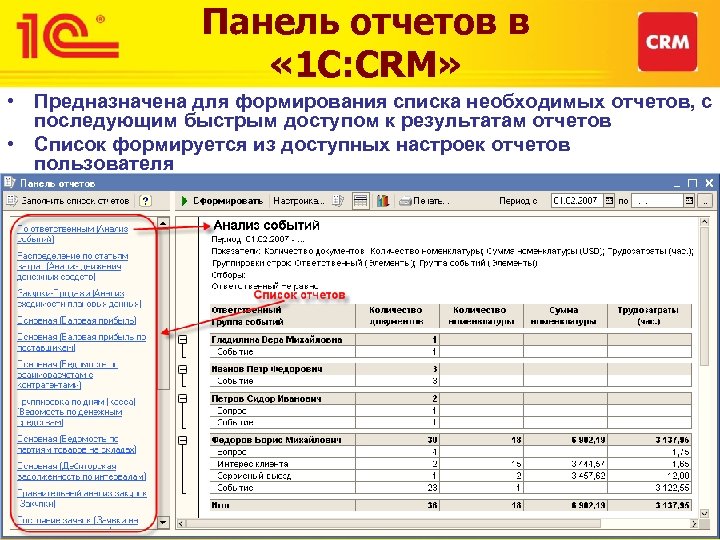Screen dimensions: 720x540
Task: Click Заполнить список отчетов toolbar button
Action: coord(68,201)
